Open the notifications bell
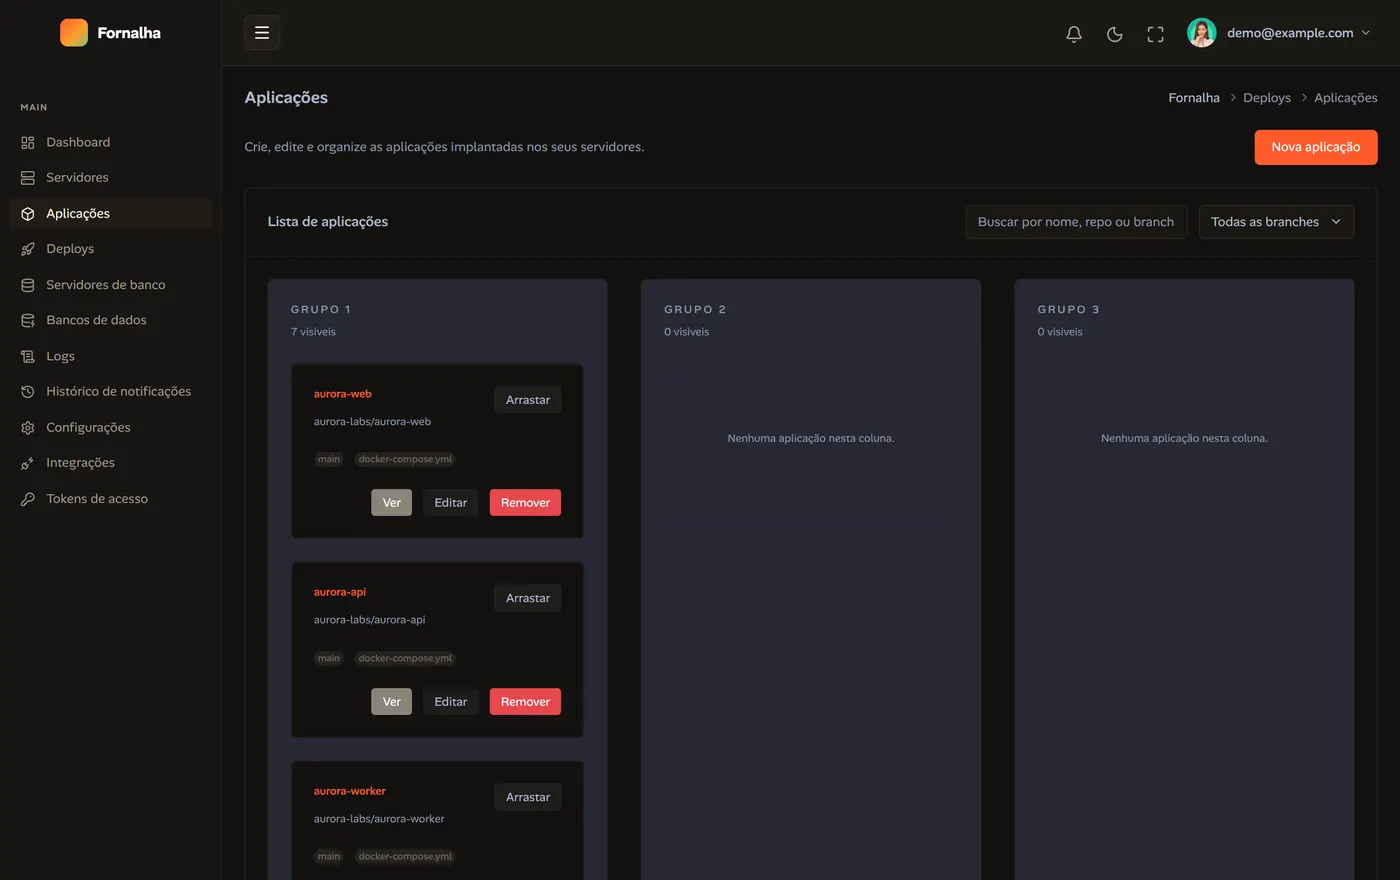The image size is (1400, 880). click(x=1074, y=34)
